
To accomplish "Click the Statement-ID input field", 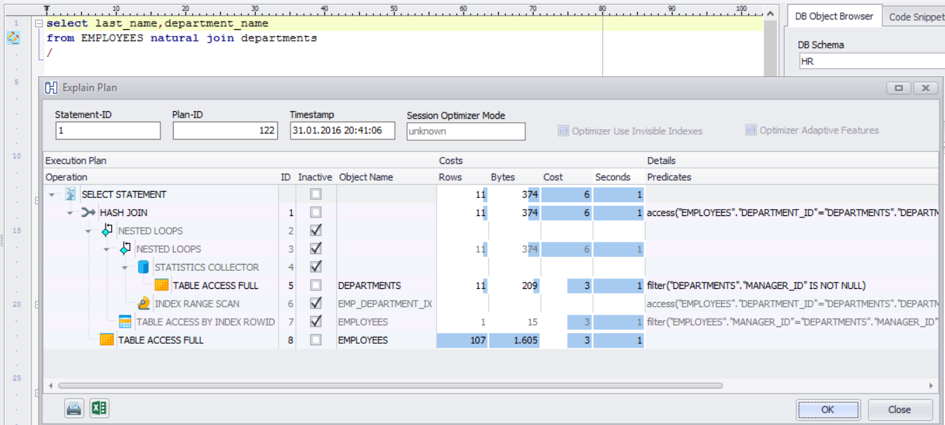I will point(108,131).
